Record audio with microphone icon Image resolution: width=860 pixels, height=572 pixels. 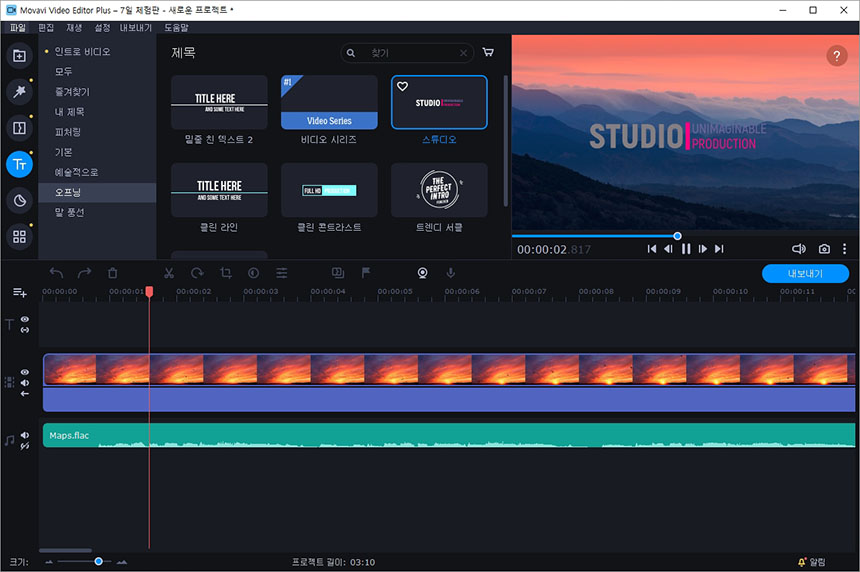(450, 273)
